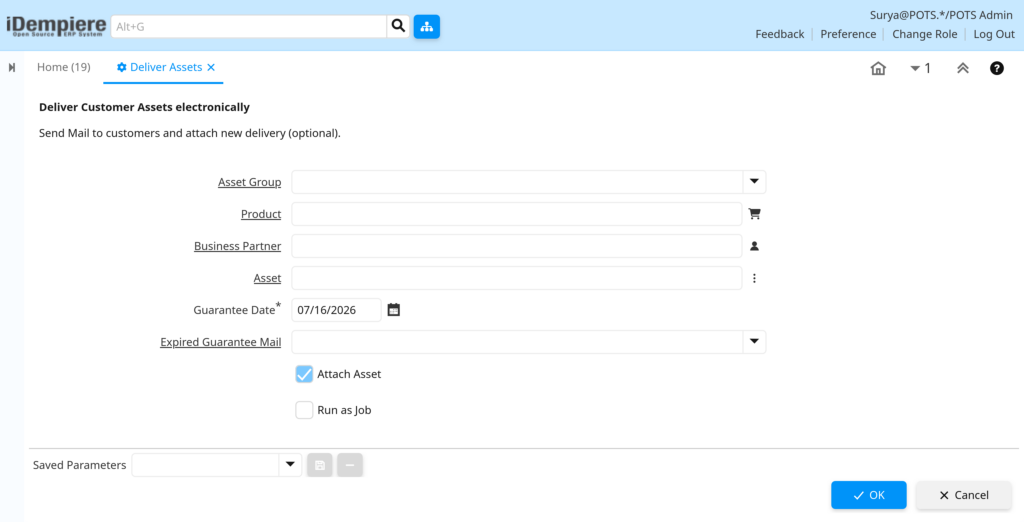Expand the Expired Guarantee Mail dropdown
Viewport: 1024px width, 522px height.
click(754, 342)
